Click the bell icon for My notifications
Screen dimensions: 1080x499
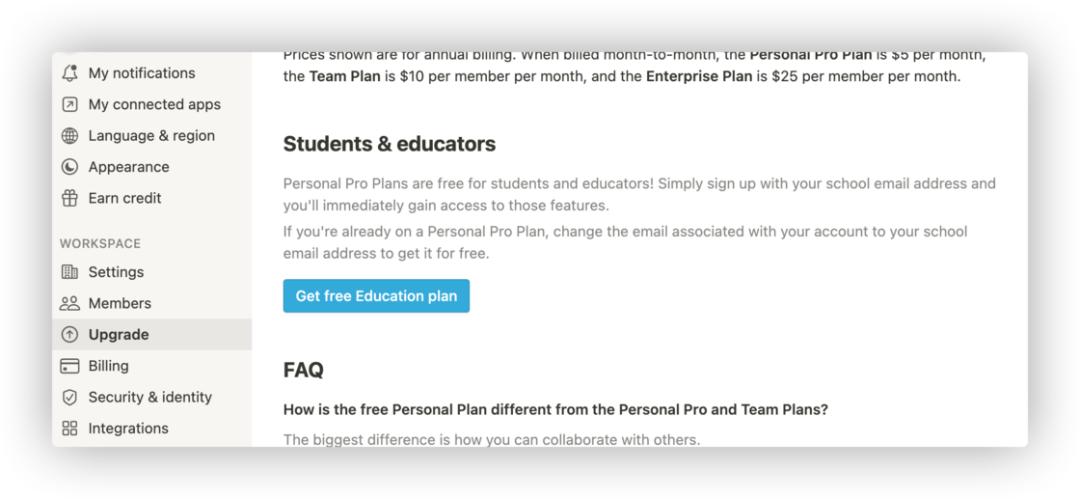(70, 73)
